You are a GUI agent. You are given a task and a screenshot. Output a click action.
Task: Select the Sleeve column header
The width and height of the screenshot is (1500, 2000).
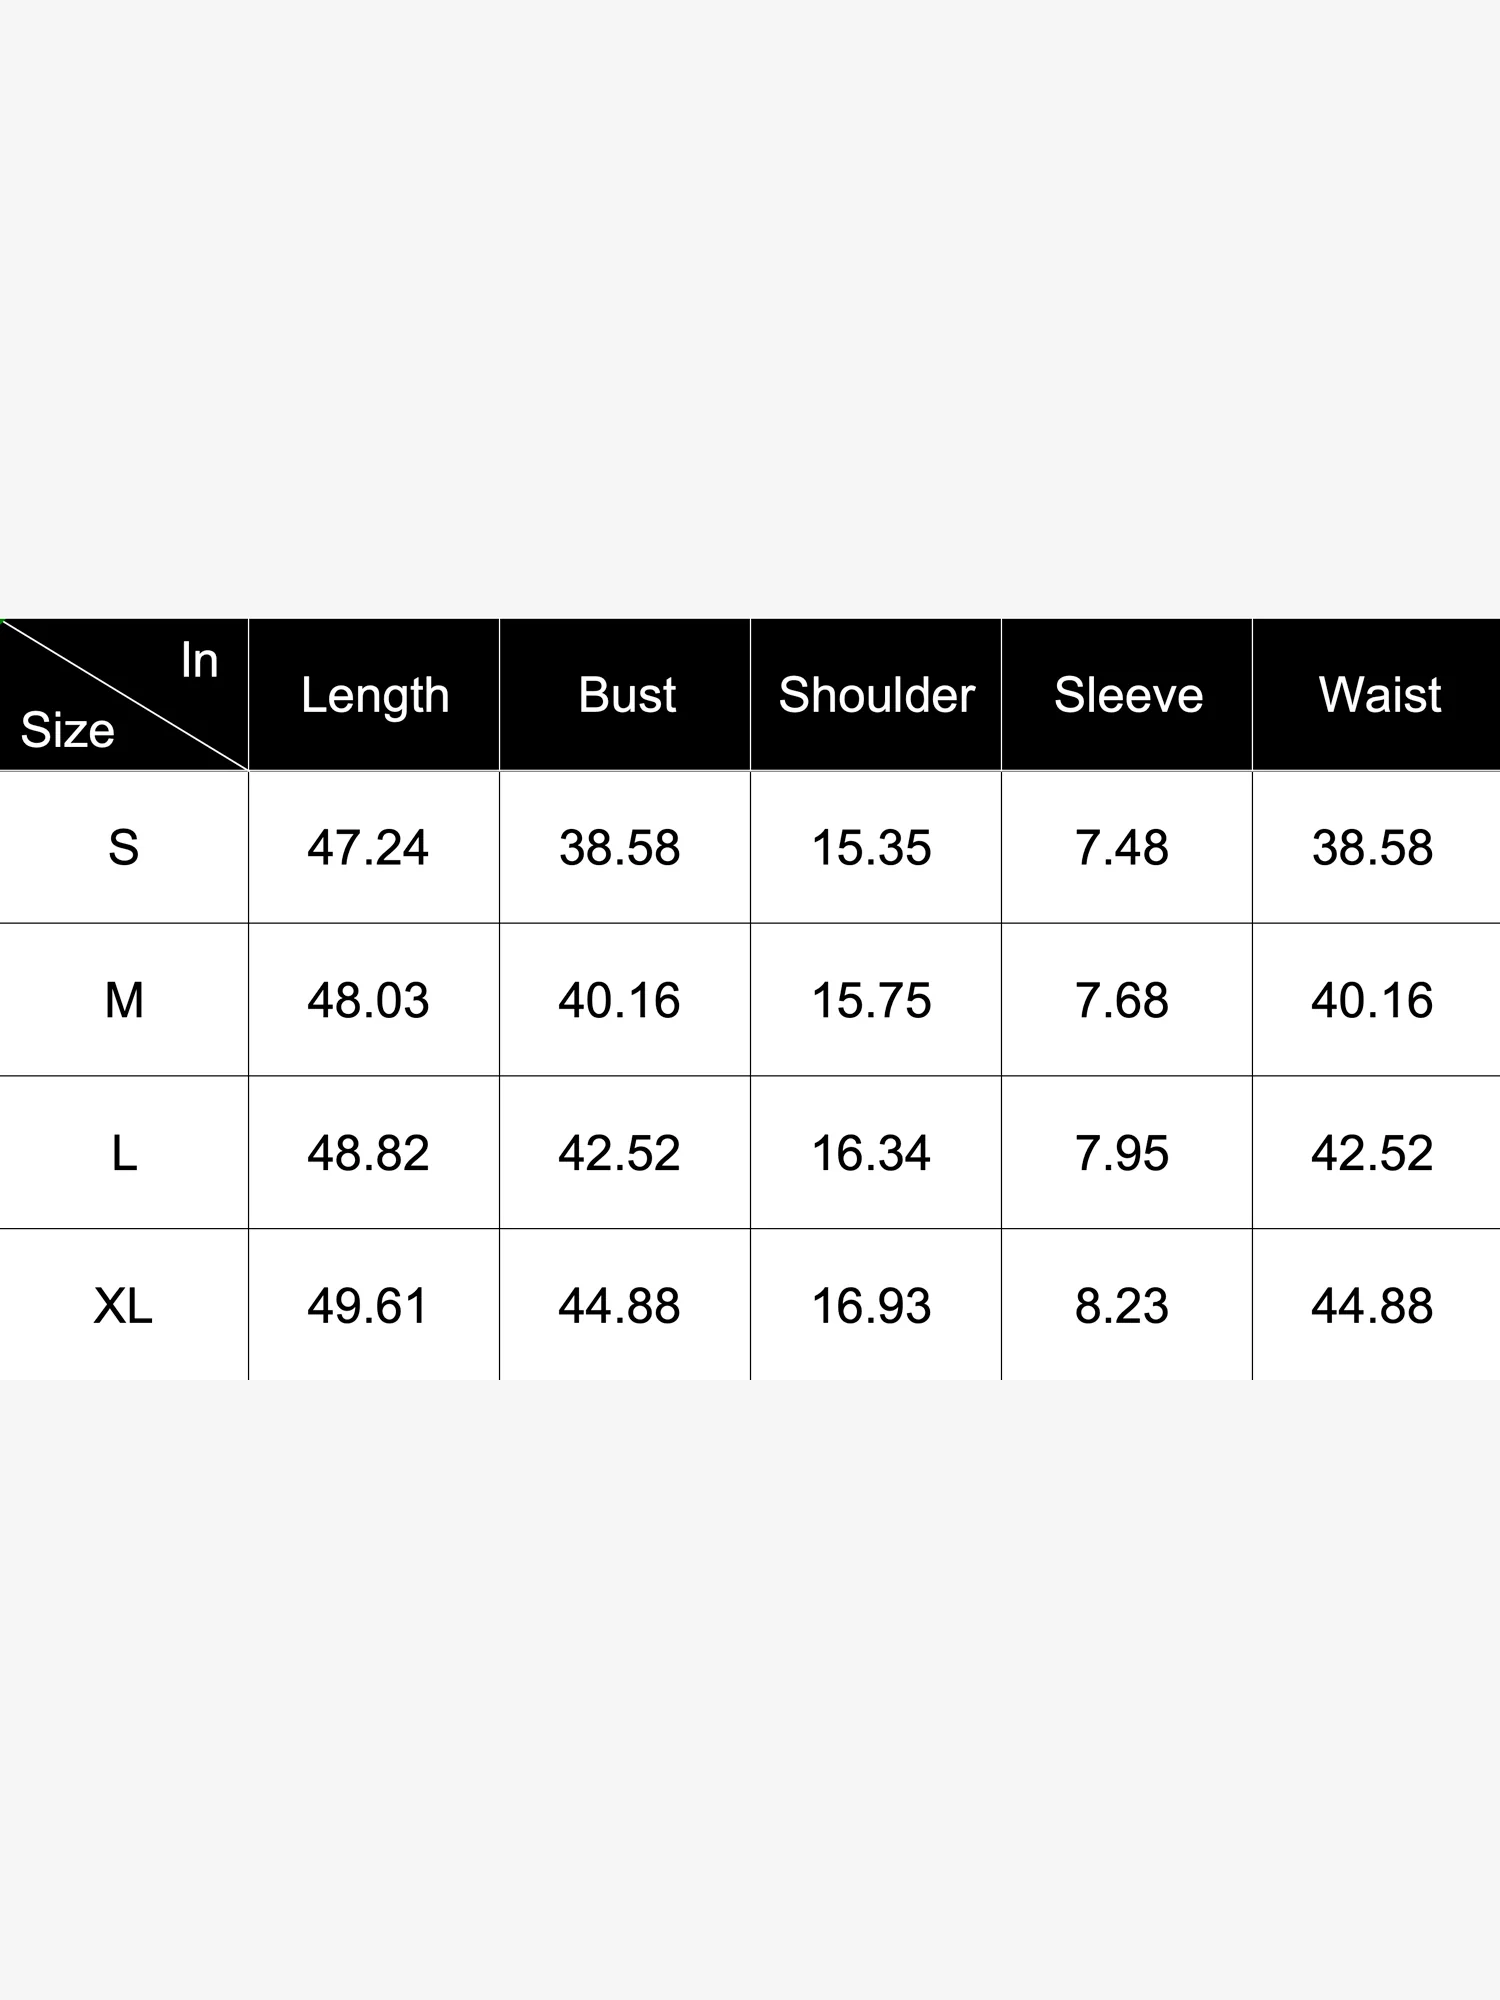[x=1128, y=695]
